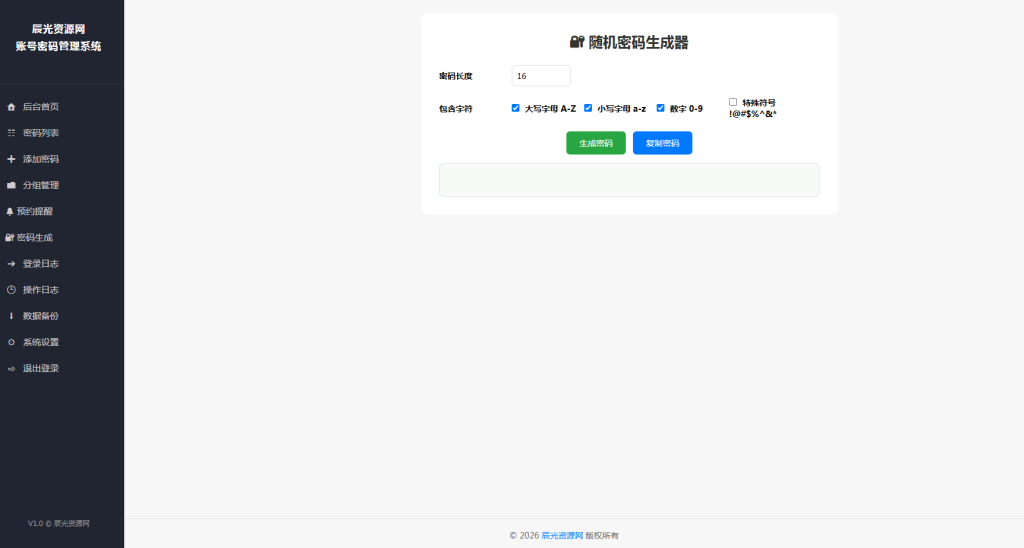Click the green 生成密码 button
The height and width of the screenshot is (548, 1024).
pyautogui.click(x=596, y=143)
